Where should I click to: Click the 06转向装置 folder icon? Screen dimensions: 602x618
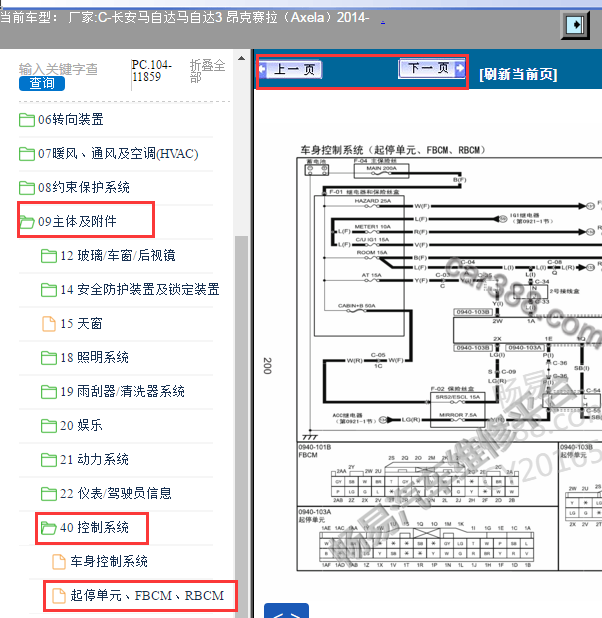27,119
